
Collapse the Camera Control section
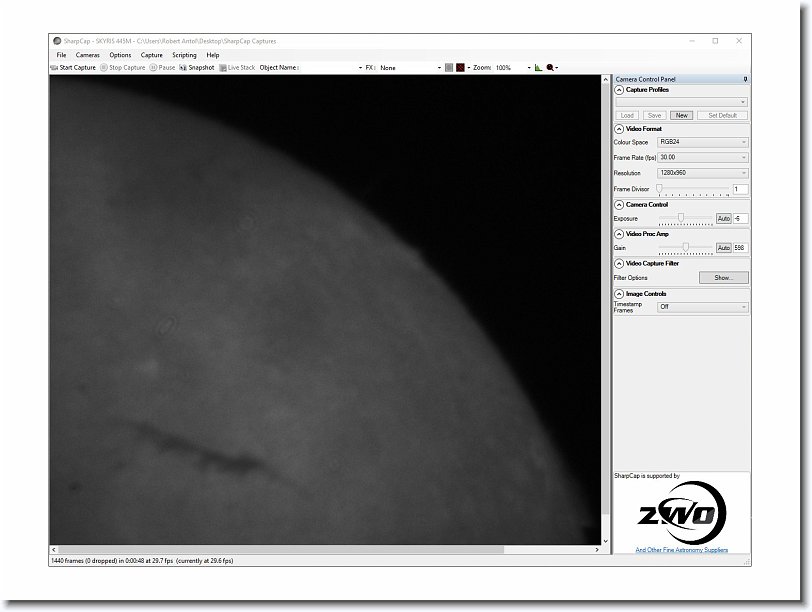point(619,205)
